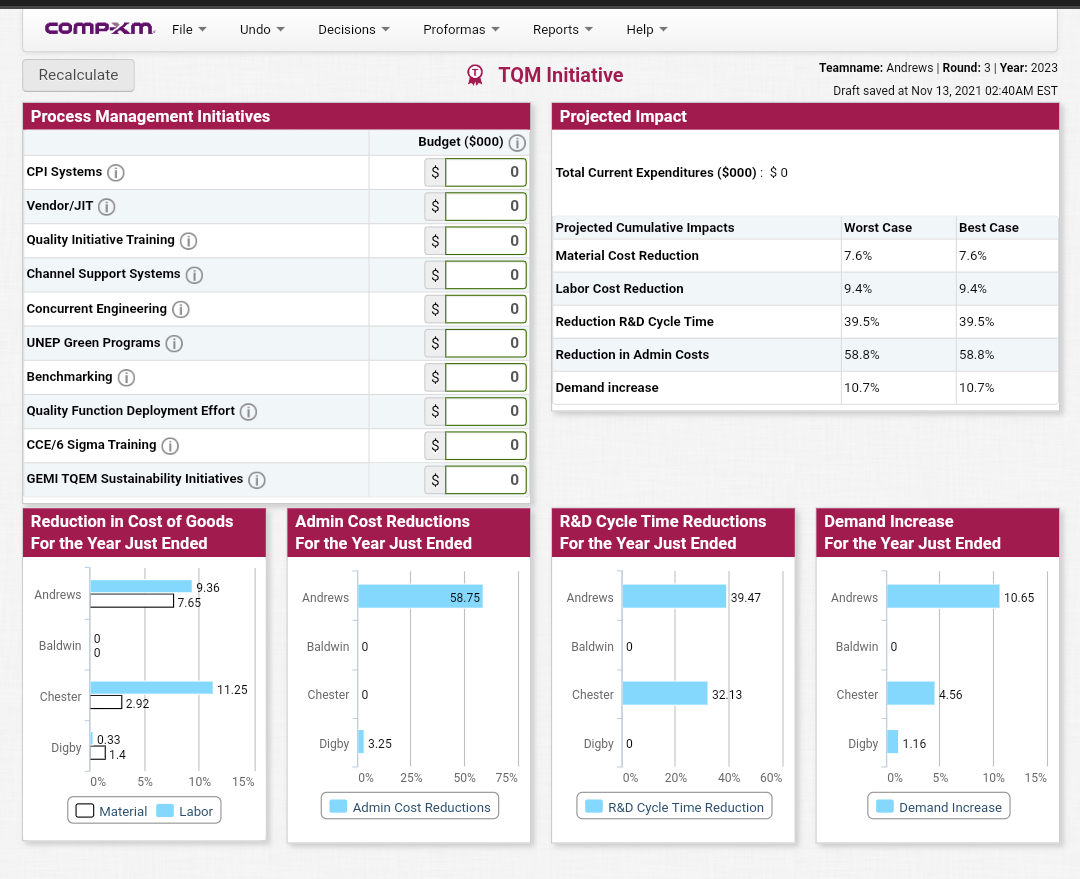
Task: Click Andrews demand increase bar 10.65
Action: pos(943,597)
